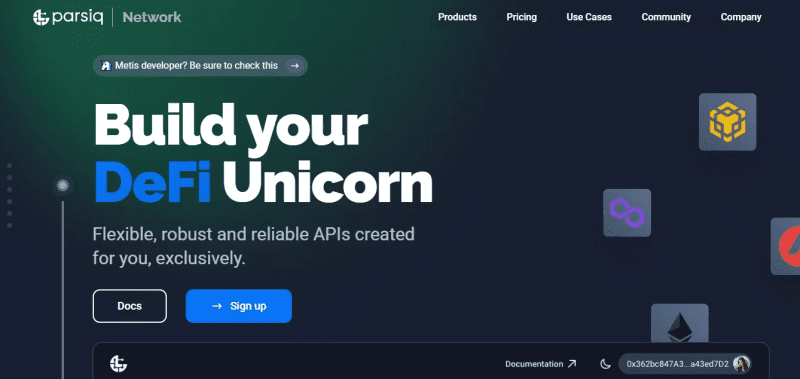This screenshot has height=379, width=800.
Task: Select the red Avalanche icon at edge
Action: (x=786, y=246)
